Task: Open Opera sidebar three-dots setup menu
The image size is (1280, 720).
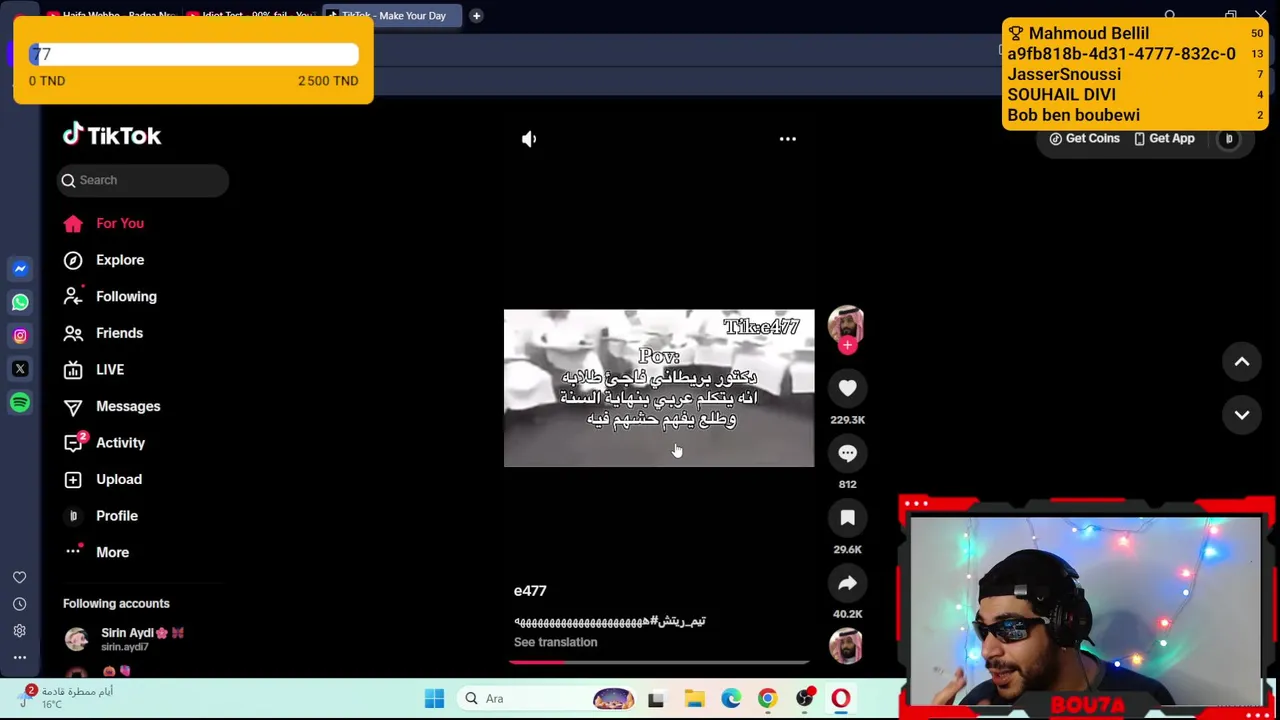Action: pos(19,657)
